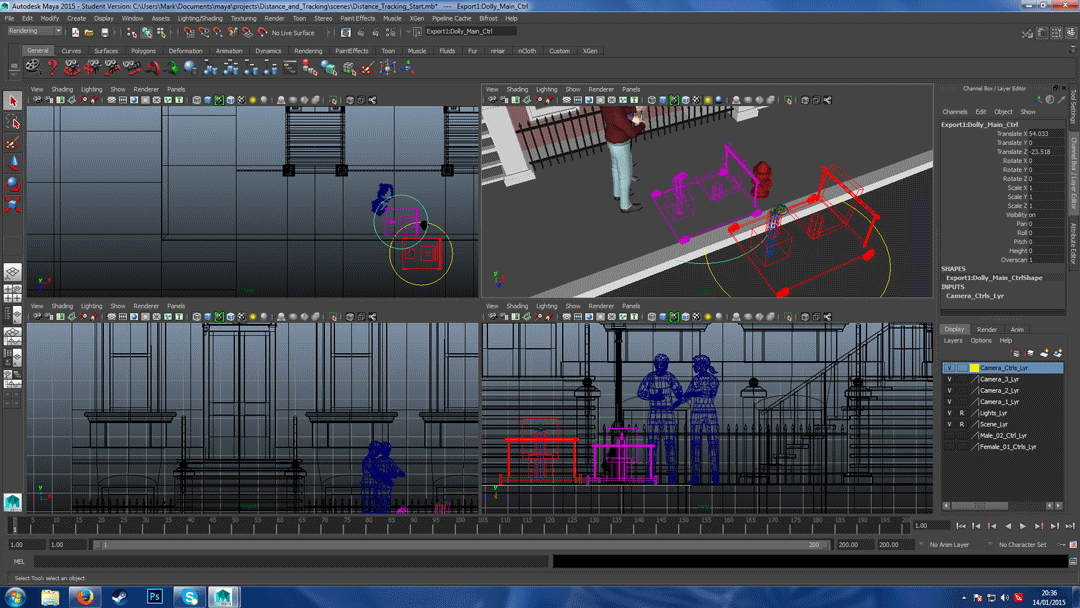Launch Photoshop from the Windows taskbar
This screenshot has height=608, width=1080.
(155, 597)
